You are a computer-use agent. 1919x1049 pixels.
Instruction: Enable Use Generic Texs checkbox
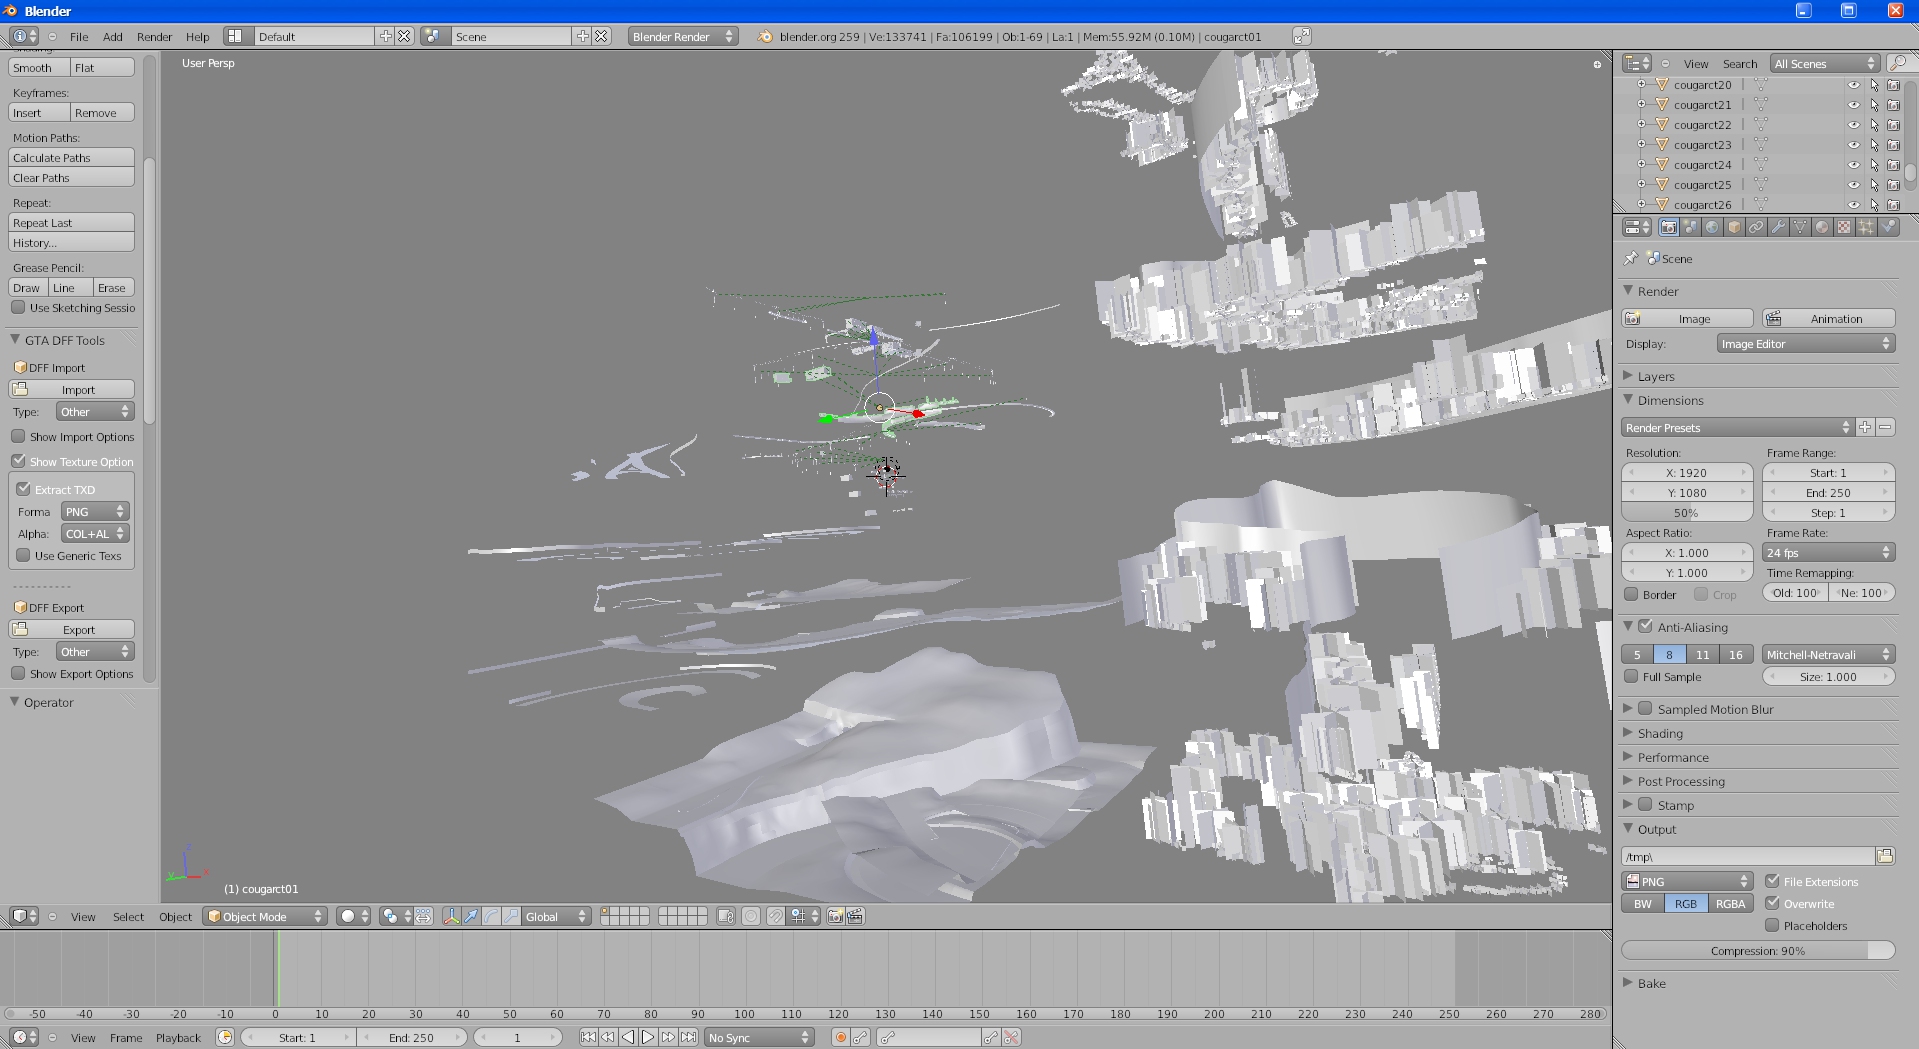23,556
